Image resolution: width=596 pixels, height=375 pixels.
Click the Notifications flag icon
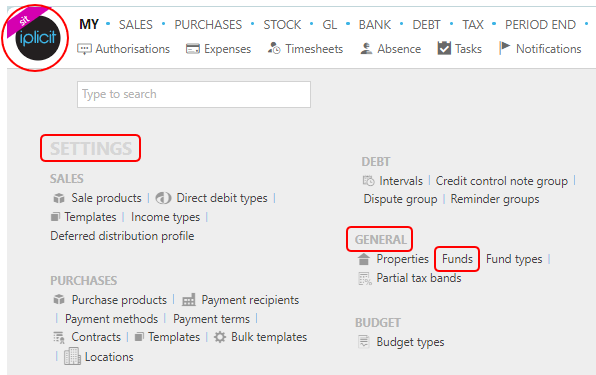coord(504,48)
